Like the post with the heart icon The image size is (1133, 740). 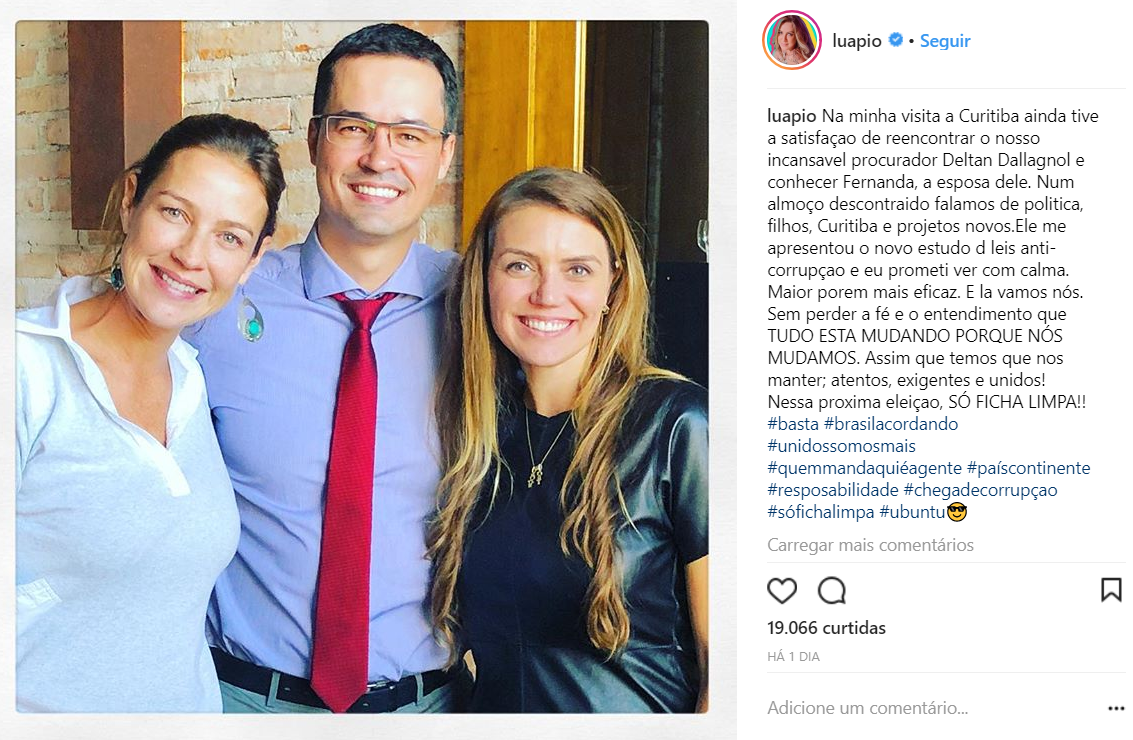pyautogui.click(x=782, y=590)
